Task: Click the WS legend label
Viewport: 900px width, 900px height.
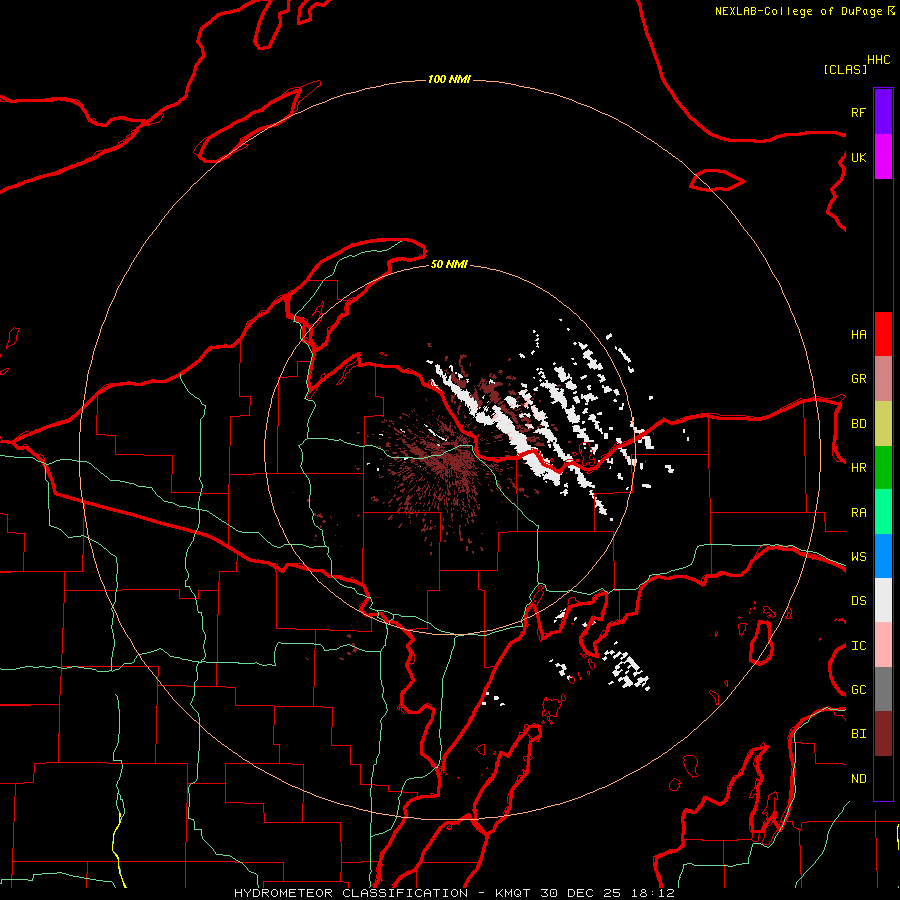Action: [858, 557]
